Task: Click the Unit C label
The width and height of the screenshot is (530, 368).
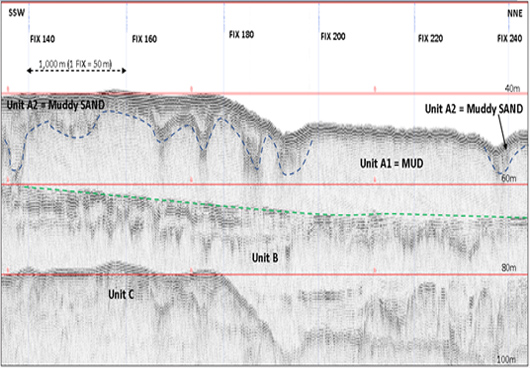Action: (x=121, y=294)
